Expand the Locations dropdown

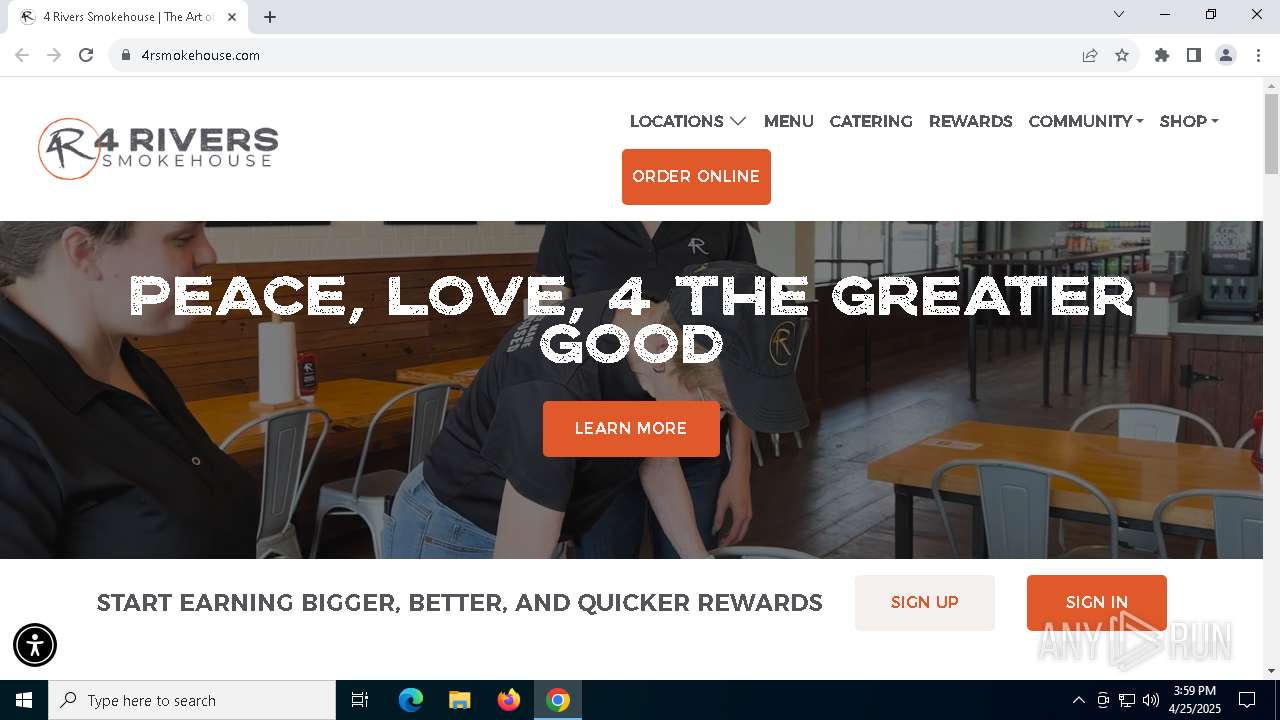coord(688,121)
